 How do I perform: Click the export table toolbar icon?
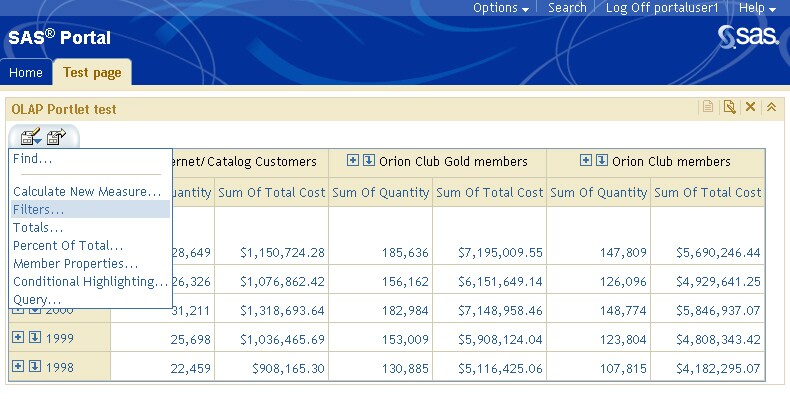[x=56, y=137]
